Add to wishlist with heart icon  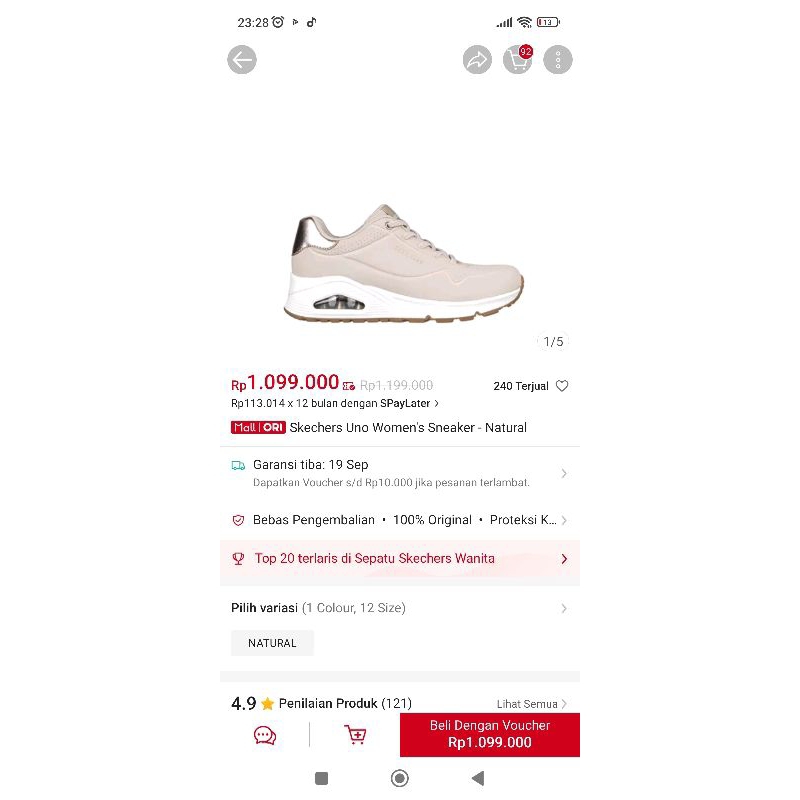pyautogui.click(x=562, y=386)
